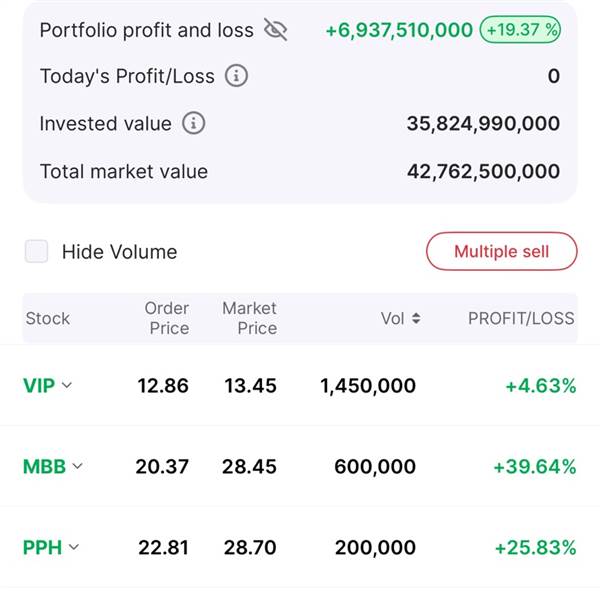Screen dimensions: 600x600
Task: Click the Order Price column header
Action: [167, 318]
